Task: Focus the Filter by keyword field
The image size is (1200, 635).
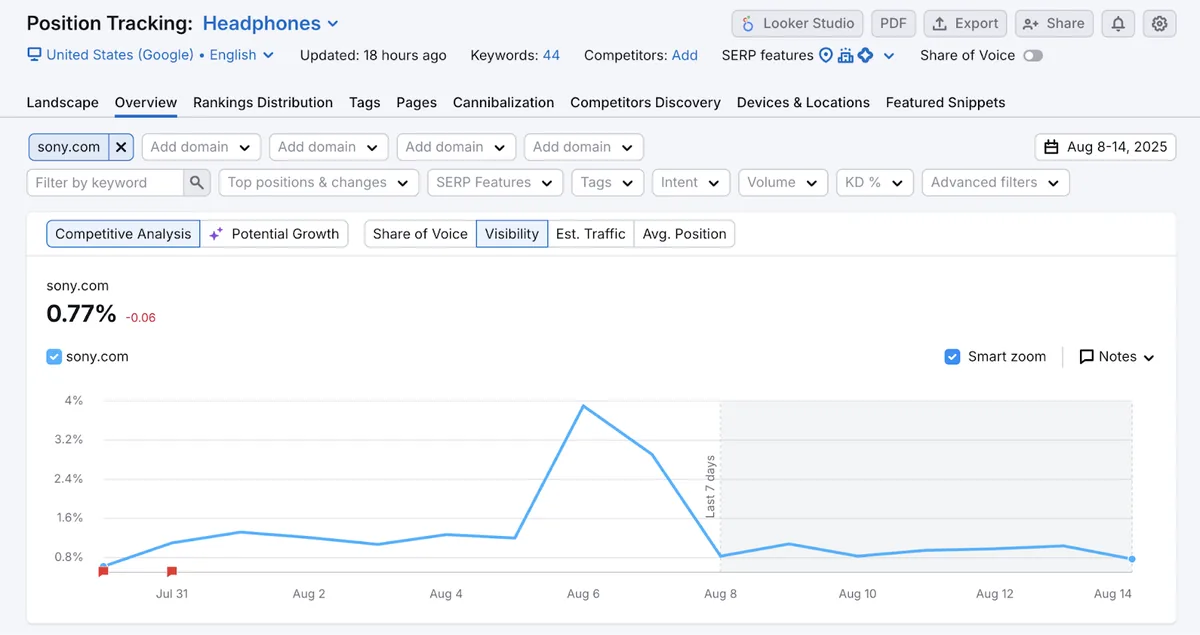Action: 105,183
